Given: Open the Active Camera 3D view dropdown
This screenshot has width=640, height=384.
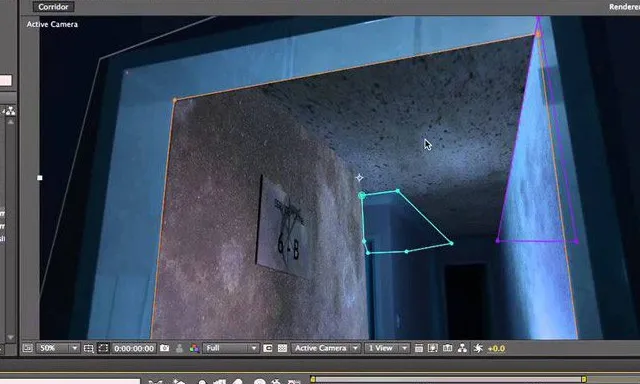Looking at the screenshot, I should (x=326, y=348).
